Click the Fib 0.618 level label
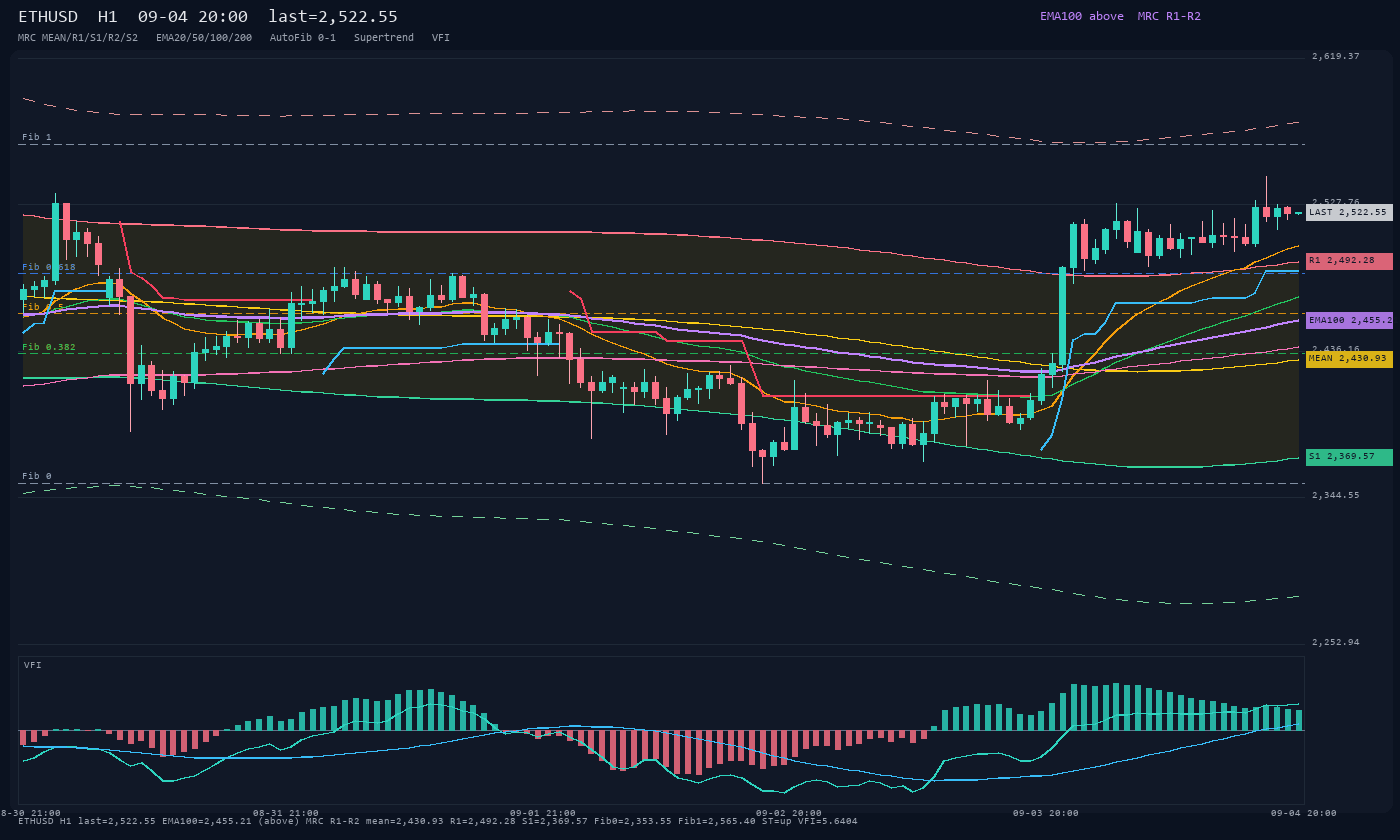Viewport: 1400px width, 840px height. (49, 267)
